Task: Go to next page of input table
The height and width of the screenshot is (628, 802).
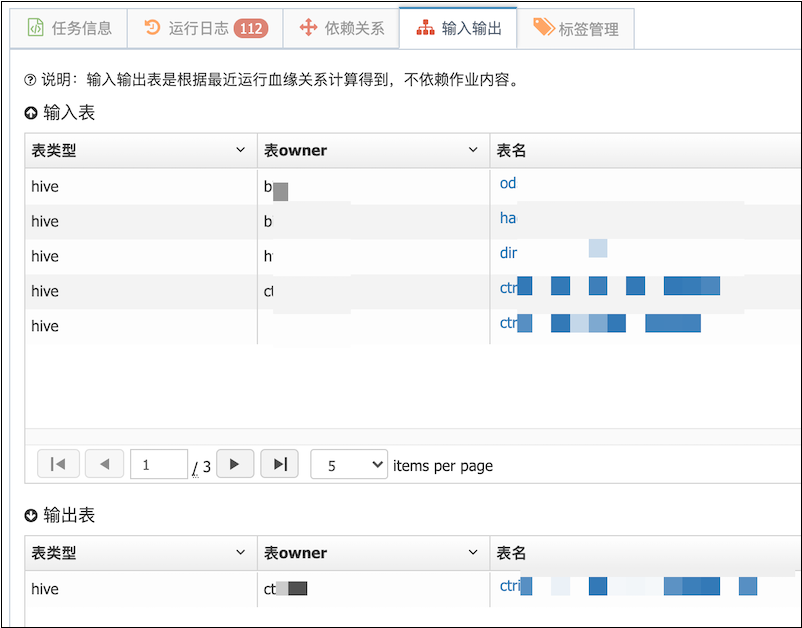Action: [x=235, y=464]
